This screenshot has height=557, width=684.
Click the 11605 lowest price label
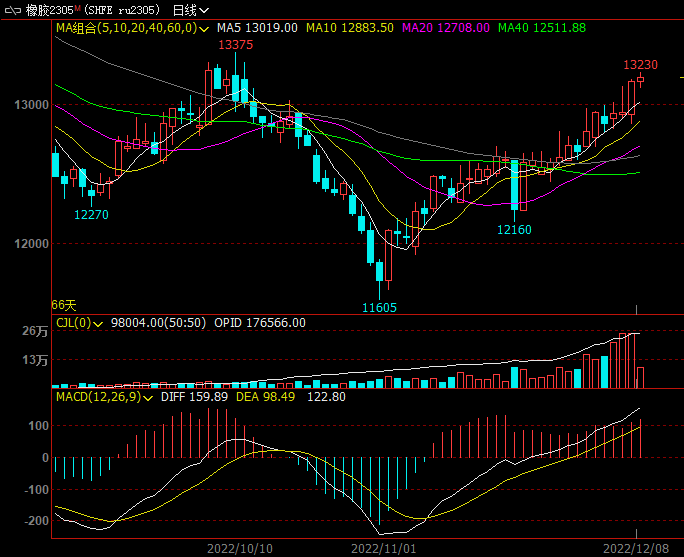coord(380,308)
